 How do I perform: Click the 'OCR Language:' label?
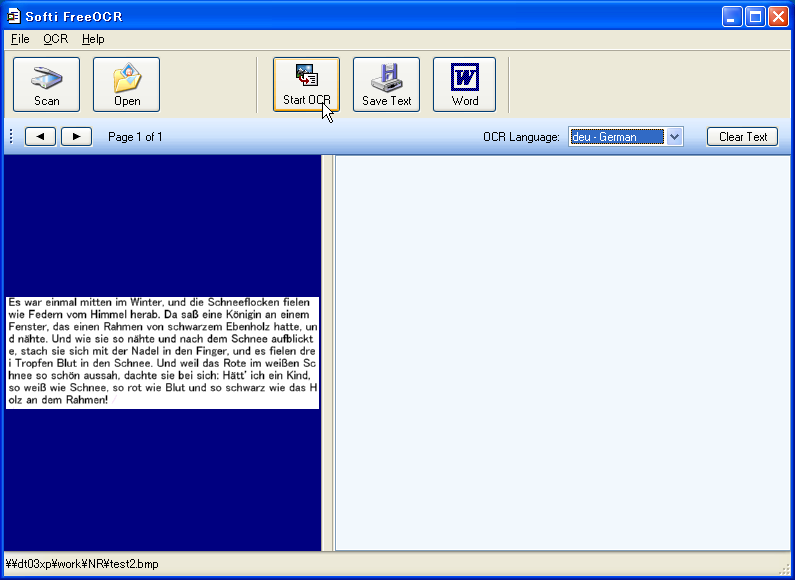[521, 137]
